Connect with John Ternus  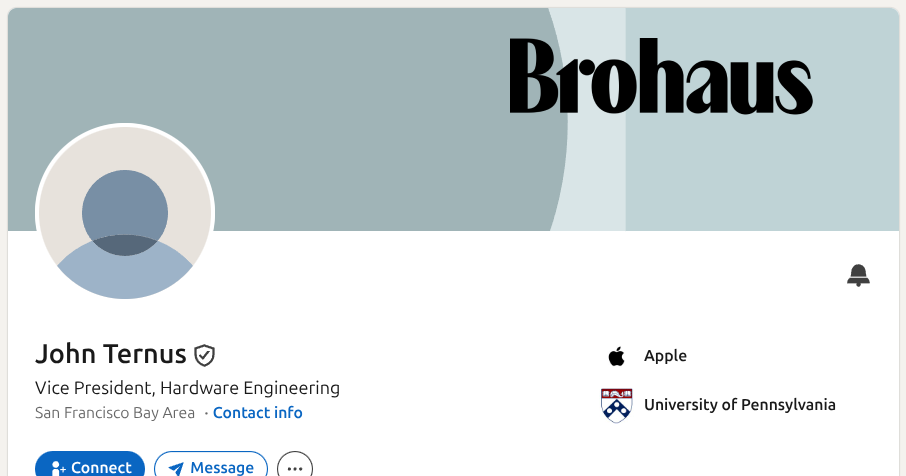90,465
